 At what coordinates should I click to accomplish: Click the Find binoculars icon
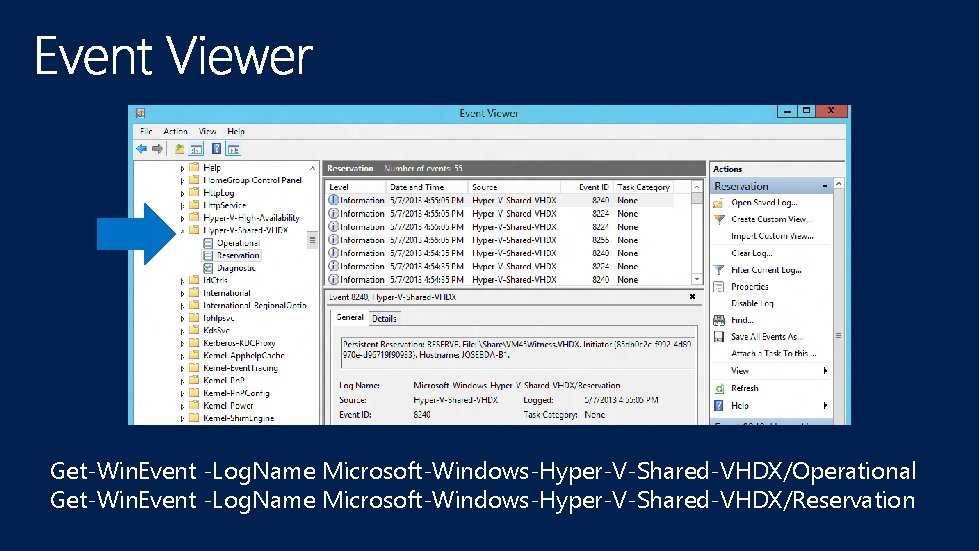(719, 319)
